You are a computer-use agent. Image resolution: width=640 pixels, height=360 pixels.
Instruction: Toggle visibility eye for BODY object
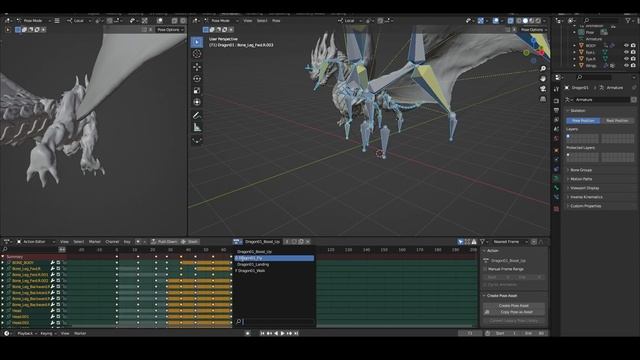pos(626,46)
